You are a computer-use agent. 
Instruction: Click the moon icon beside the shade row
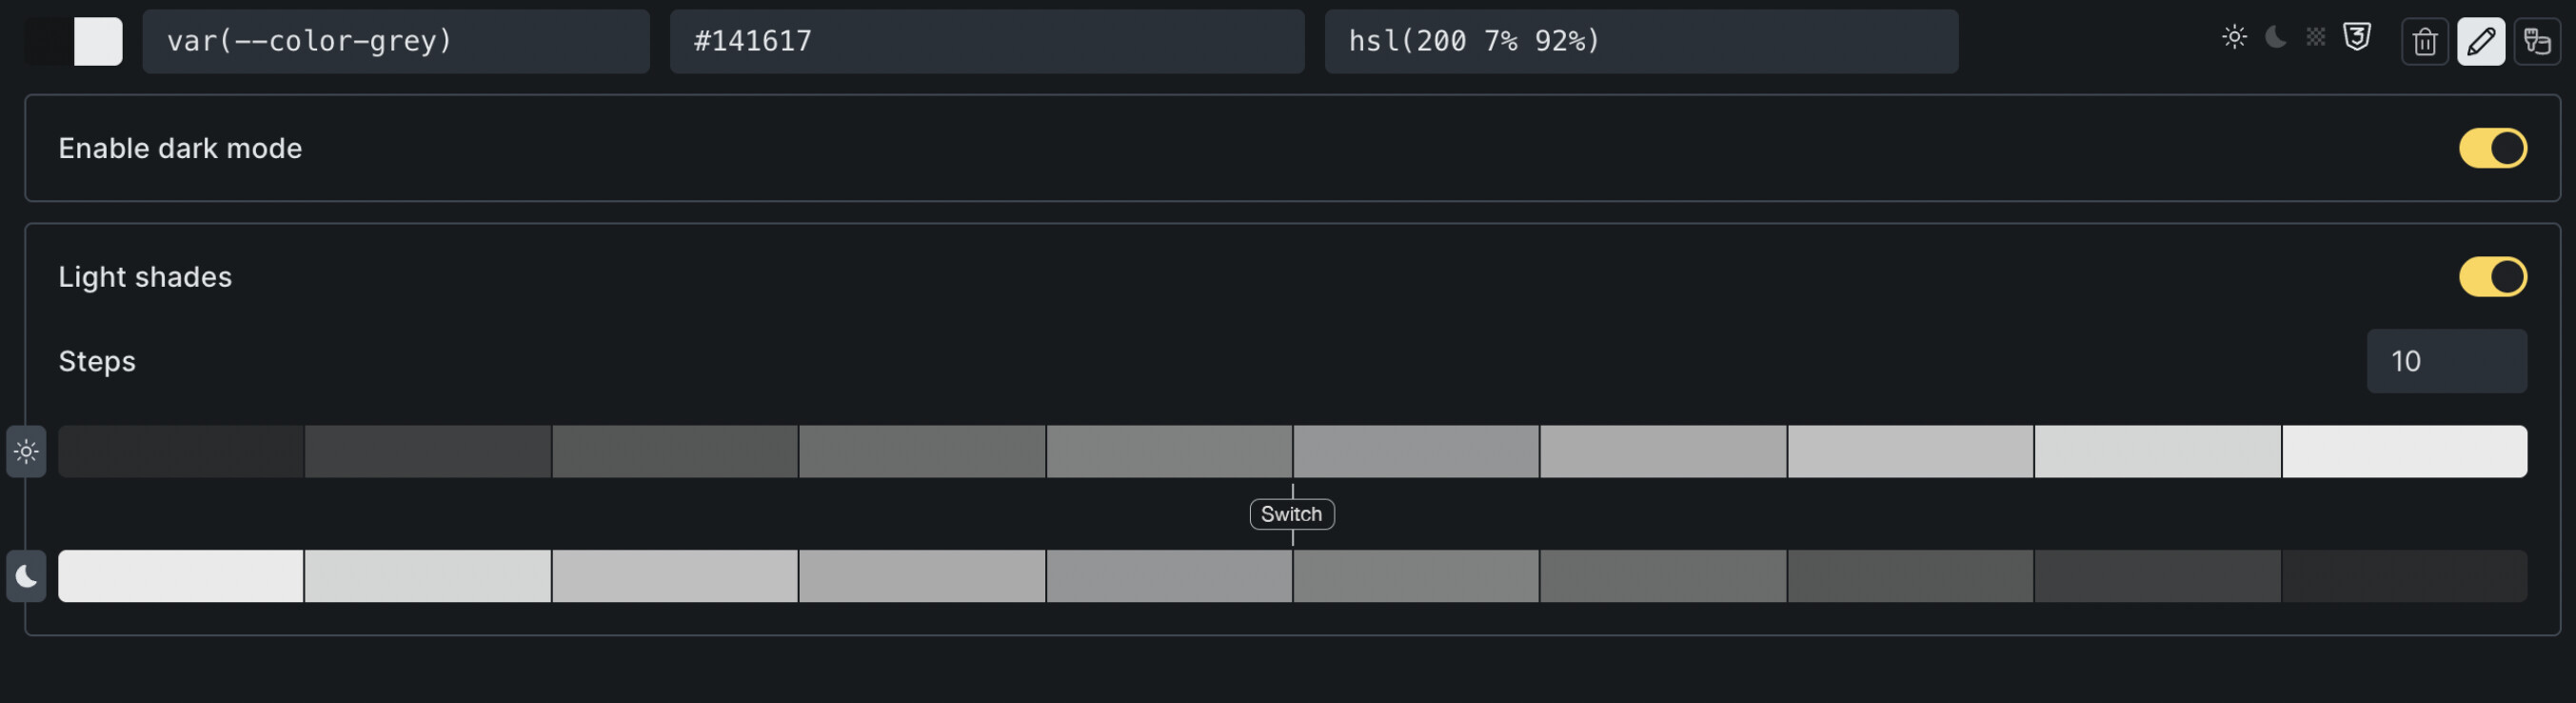pyautogui.click(x=26, y=576)
